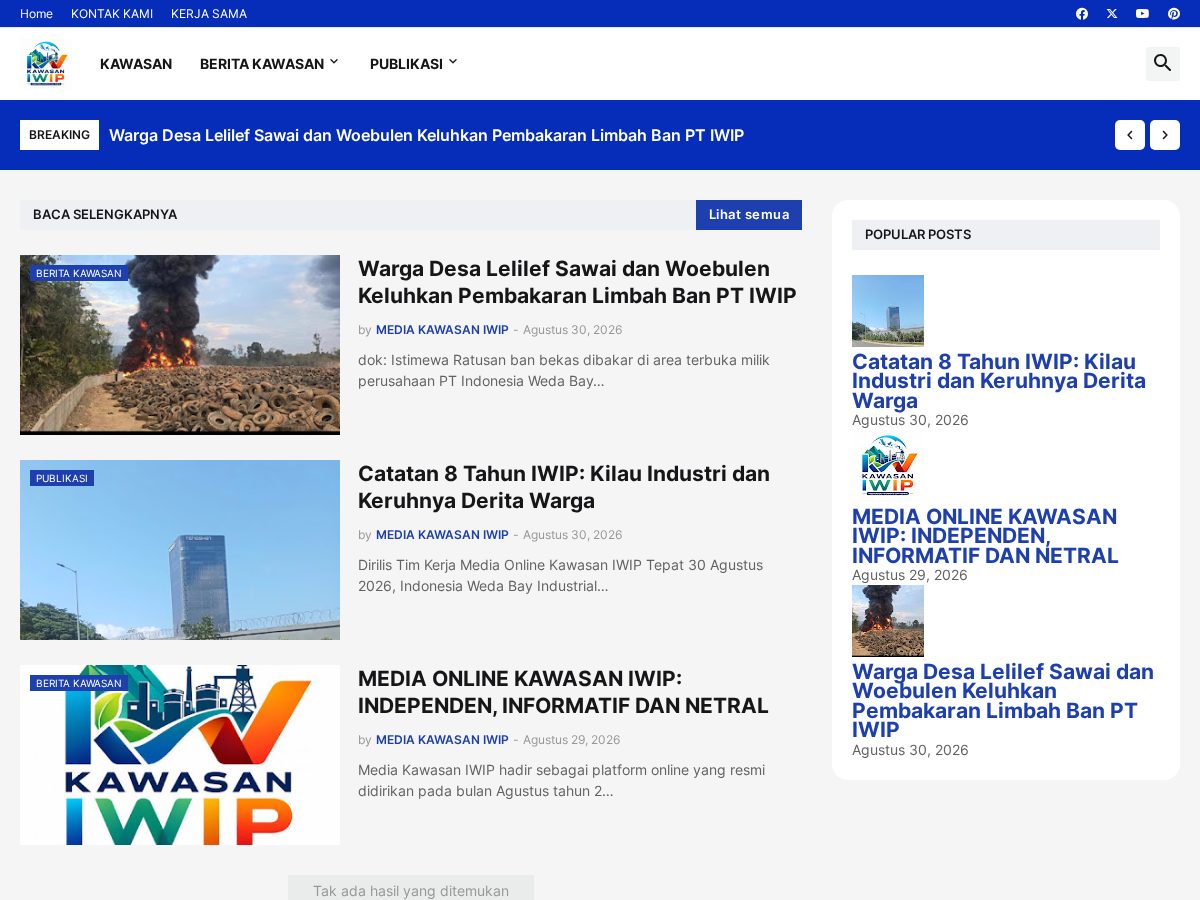Image resolution: width=1200 pixels, height=900 pixels.
Task: Click the search magnifier icon
Action: coord(1163,63)
